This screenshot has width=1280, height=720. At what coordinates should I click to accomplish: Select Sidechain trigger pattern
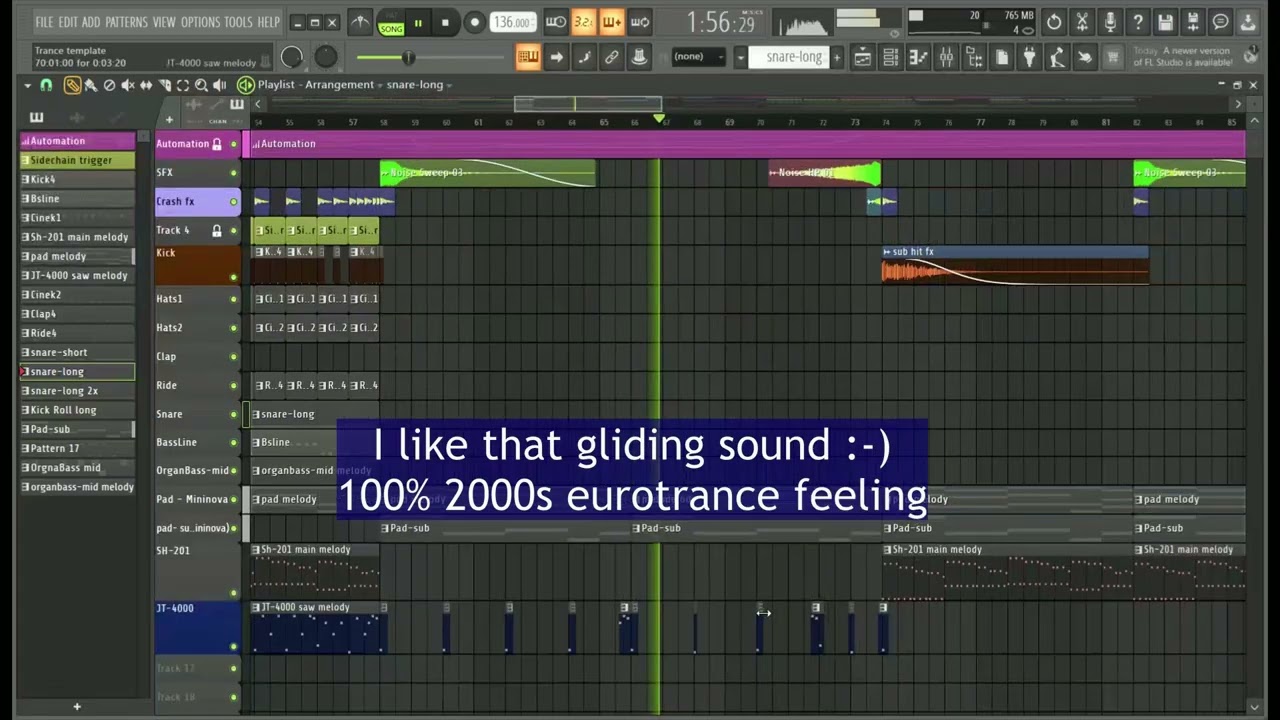point(77,160)
